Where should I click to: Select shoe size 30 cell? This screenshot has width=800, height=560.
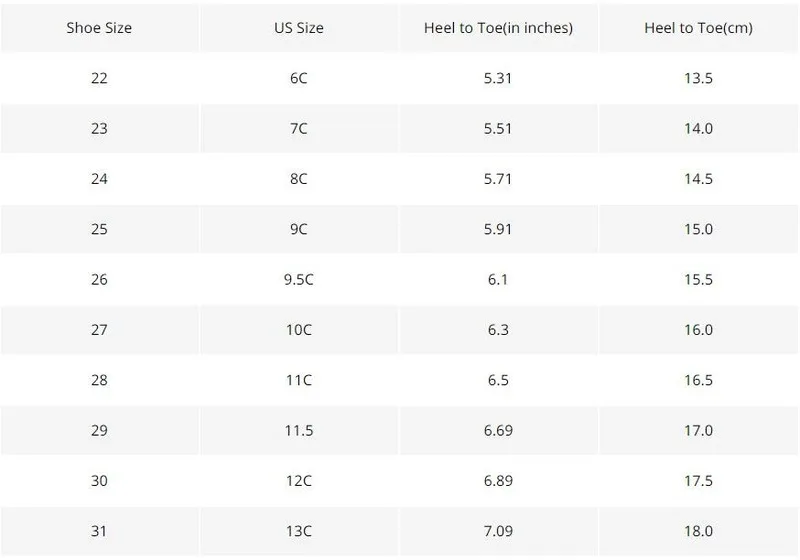pos(99,481)
